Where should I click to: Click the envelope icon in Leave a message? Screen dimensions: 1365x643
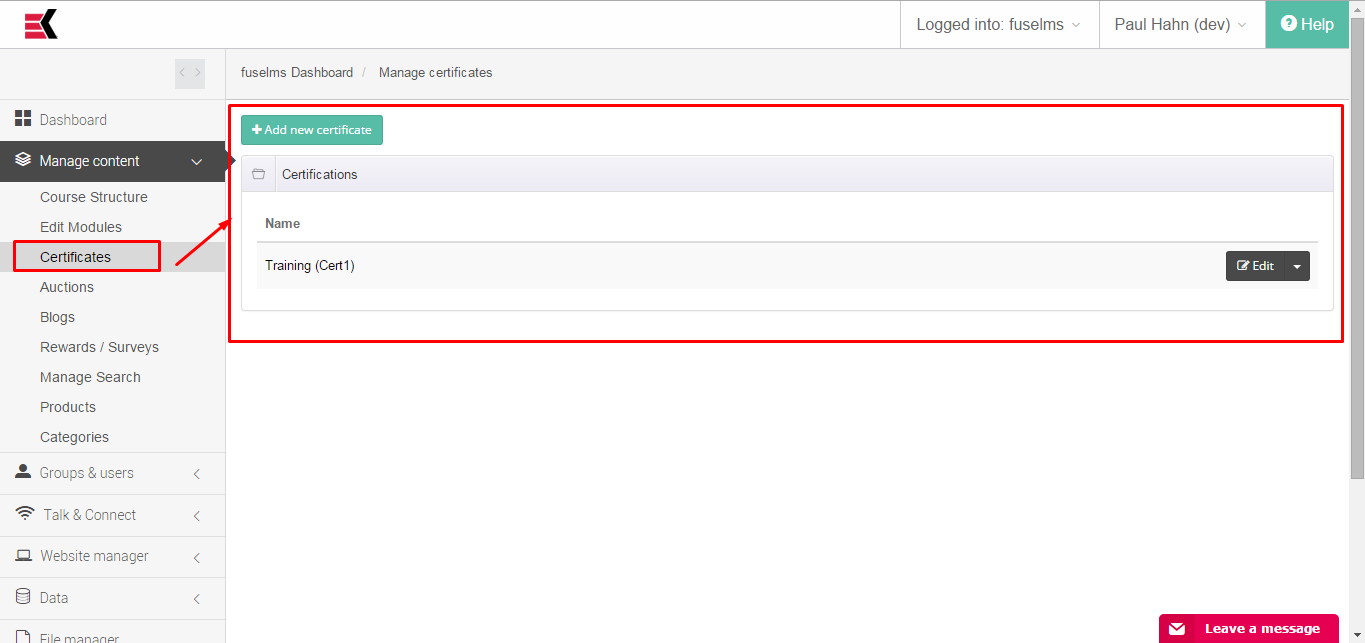[x=1177, y=629]
